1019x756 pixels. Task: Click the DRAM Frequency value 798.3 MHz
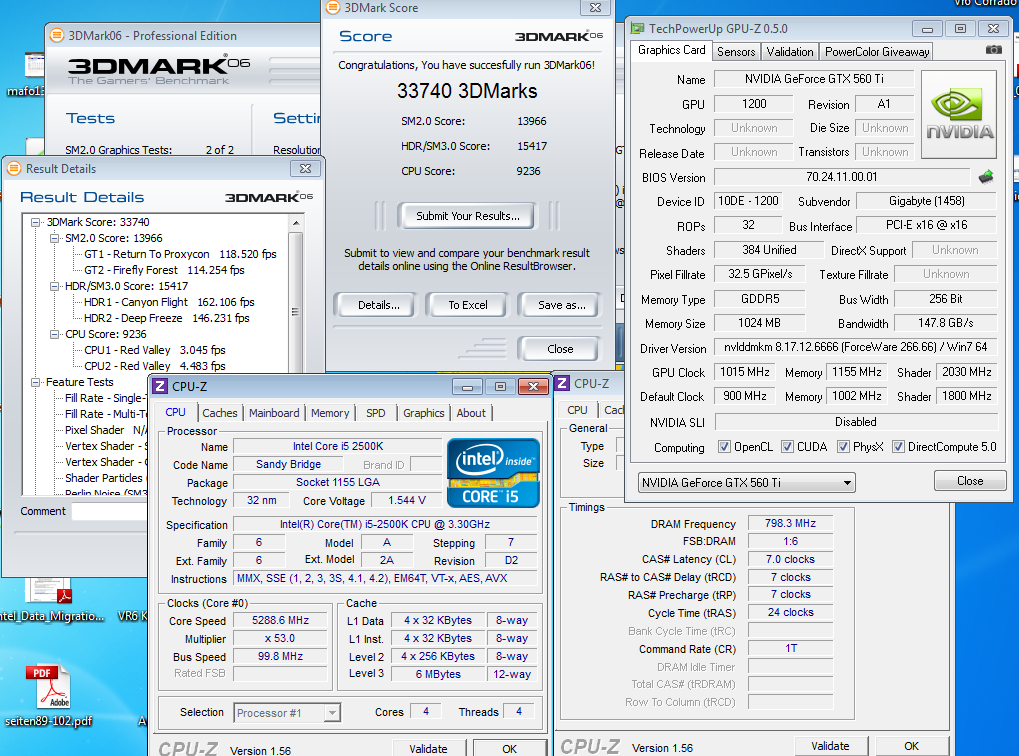click(790, 523)
